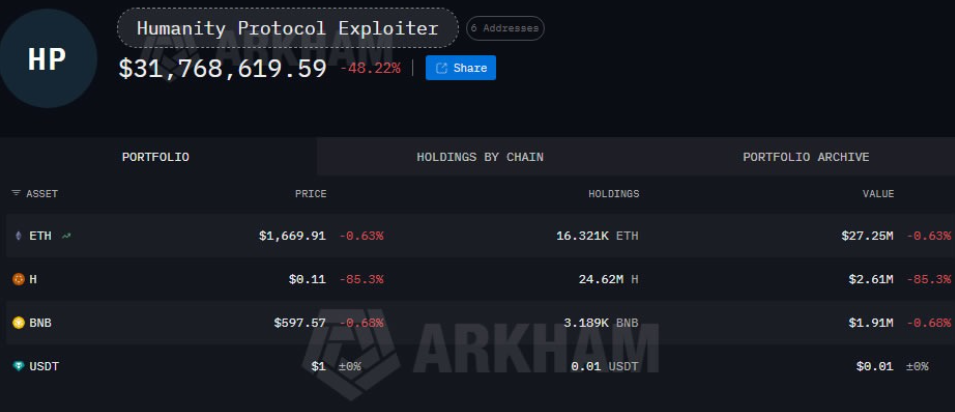This screenshot has width=955, height=412.
Task: Open the Humanity Protocol Exploiter label
Action: pyautogui.click(x=287, y=28)
